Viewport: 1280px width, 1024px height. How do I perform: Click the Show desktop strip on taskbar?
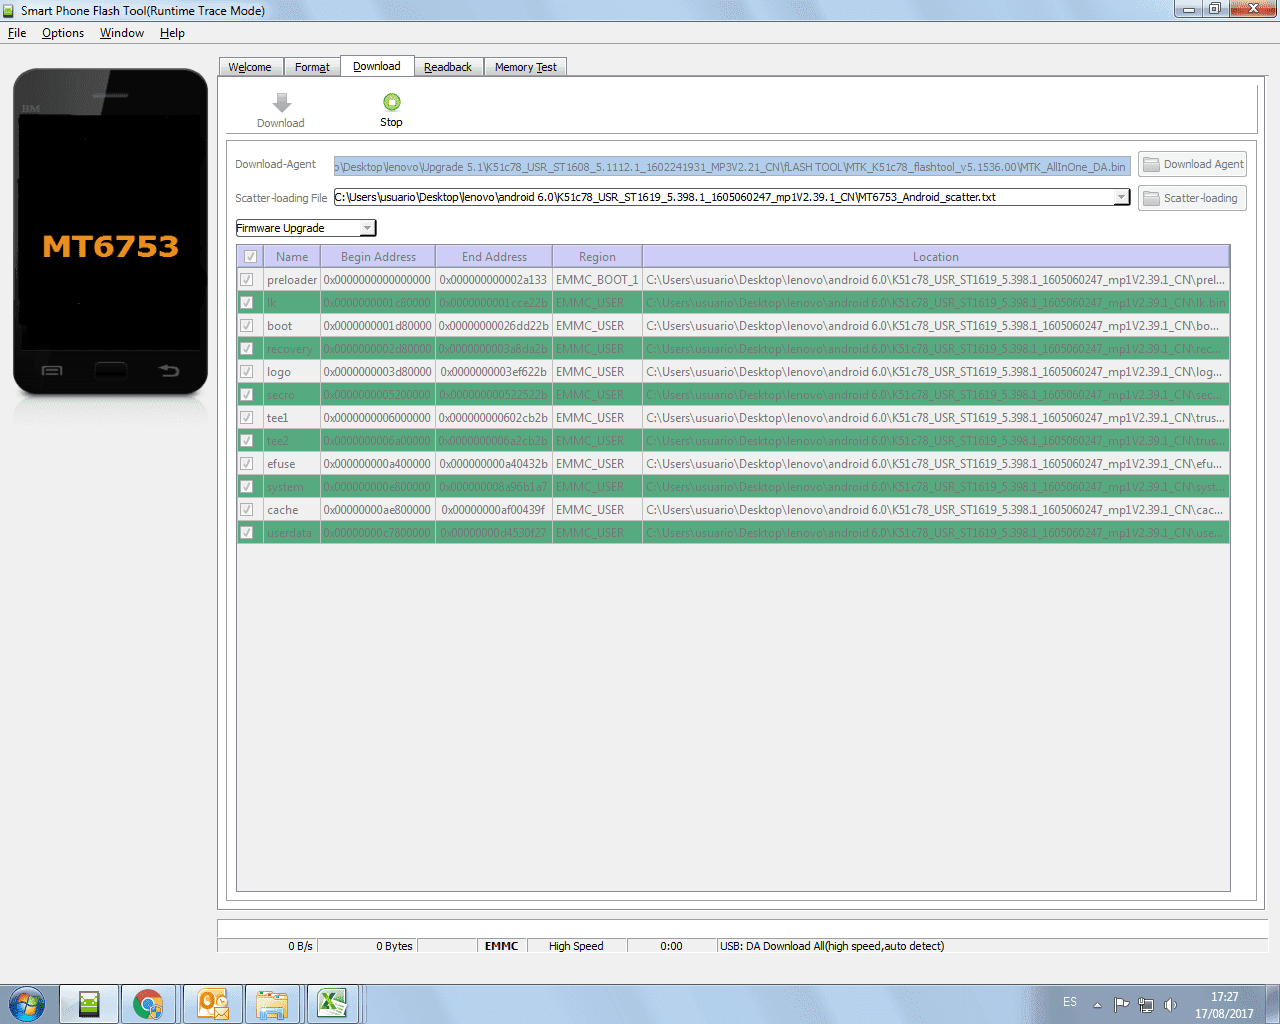click(1273, 1004)
